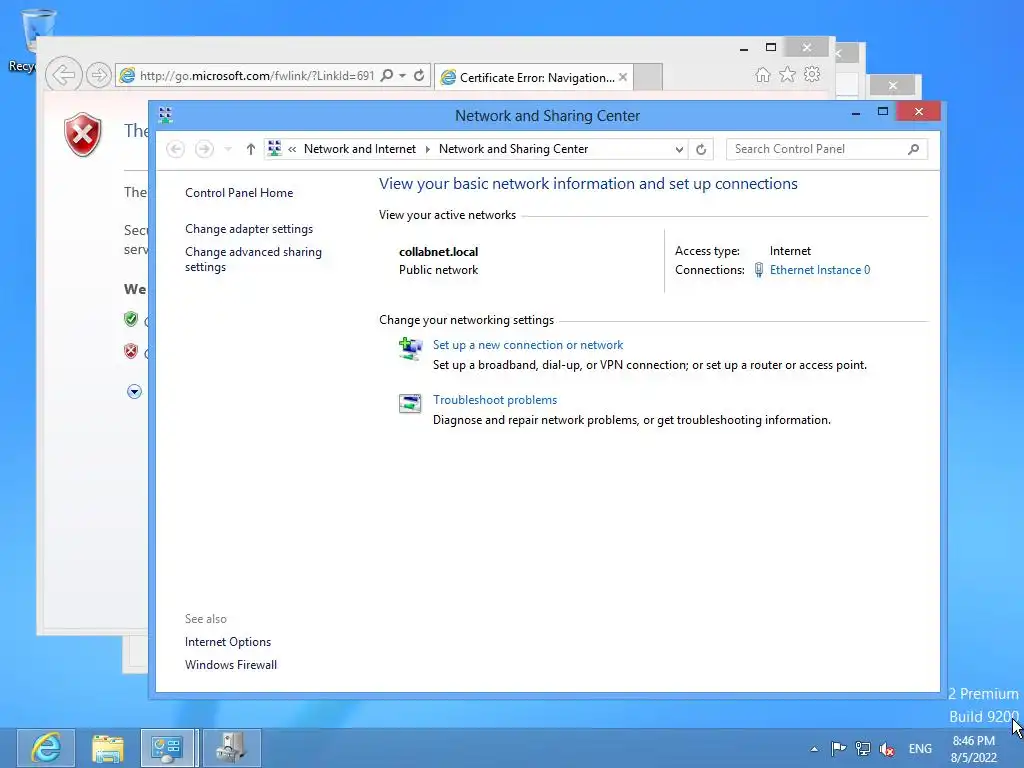Image resolution: width=1024 pixels, height=768 pixels.
Task: Refresh the Network and Sharing Center view
Action: coord(701,149)
